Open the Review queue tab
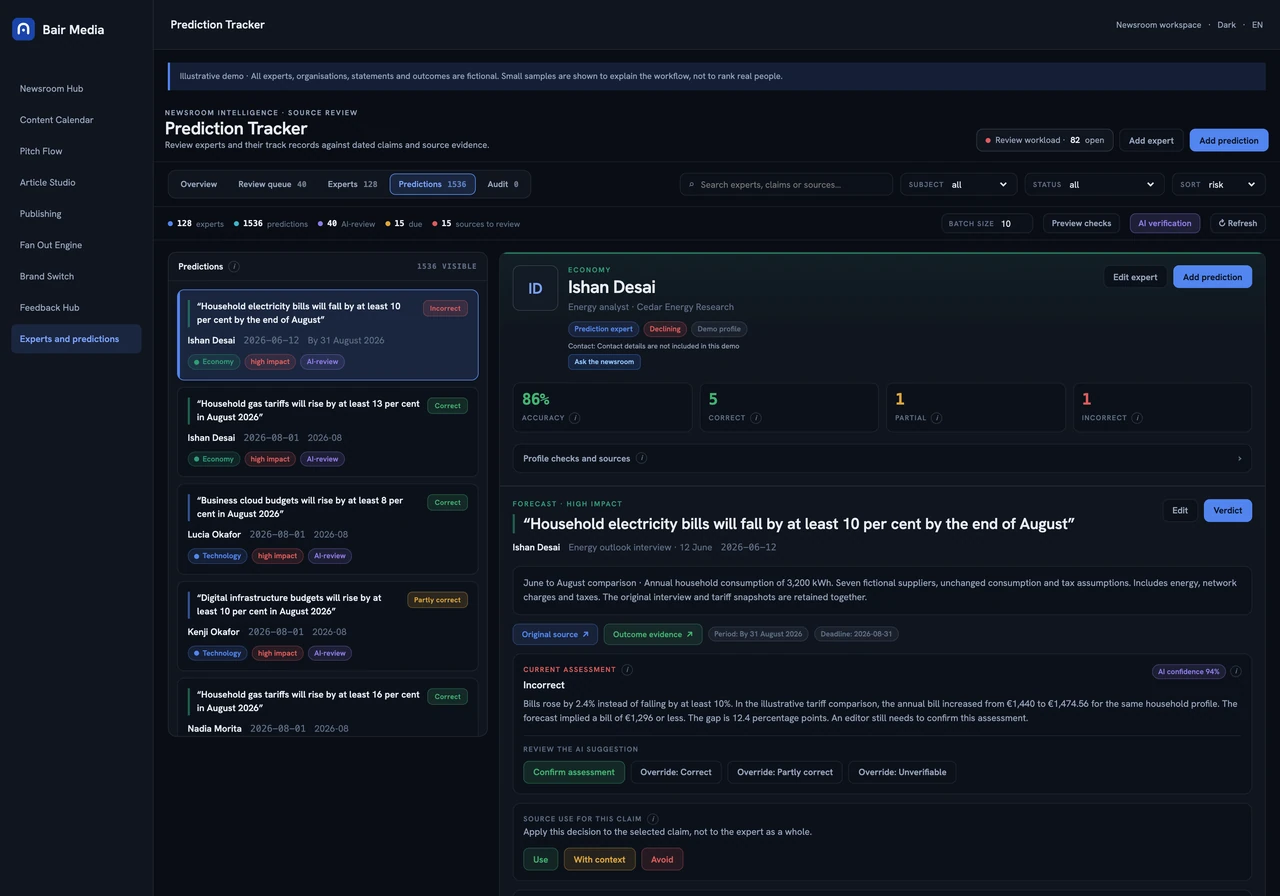Viewport: 1280px width, 896px height. 272,184
